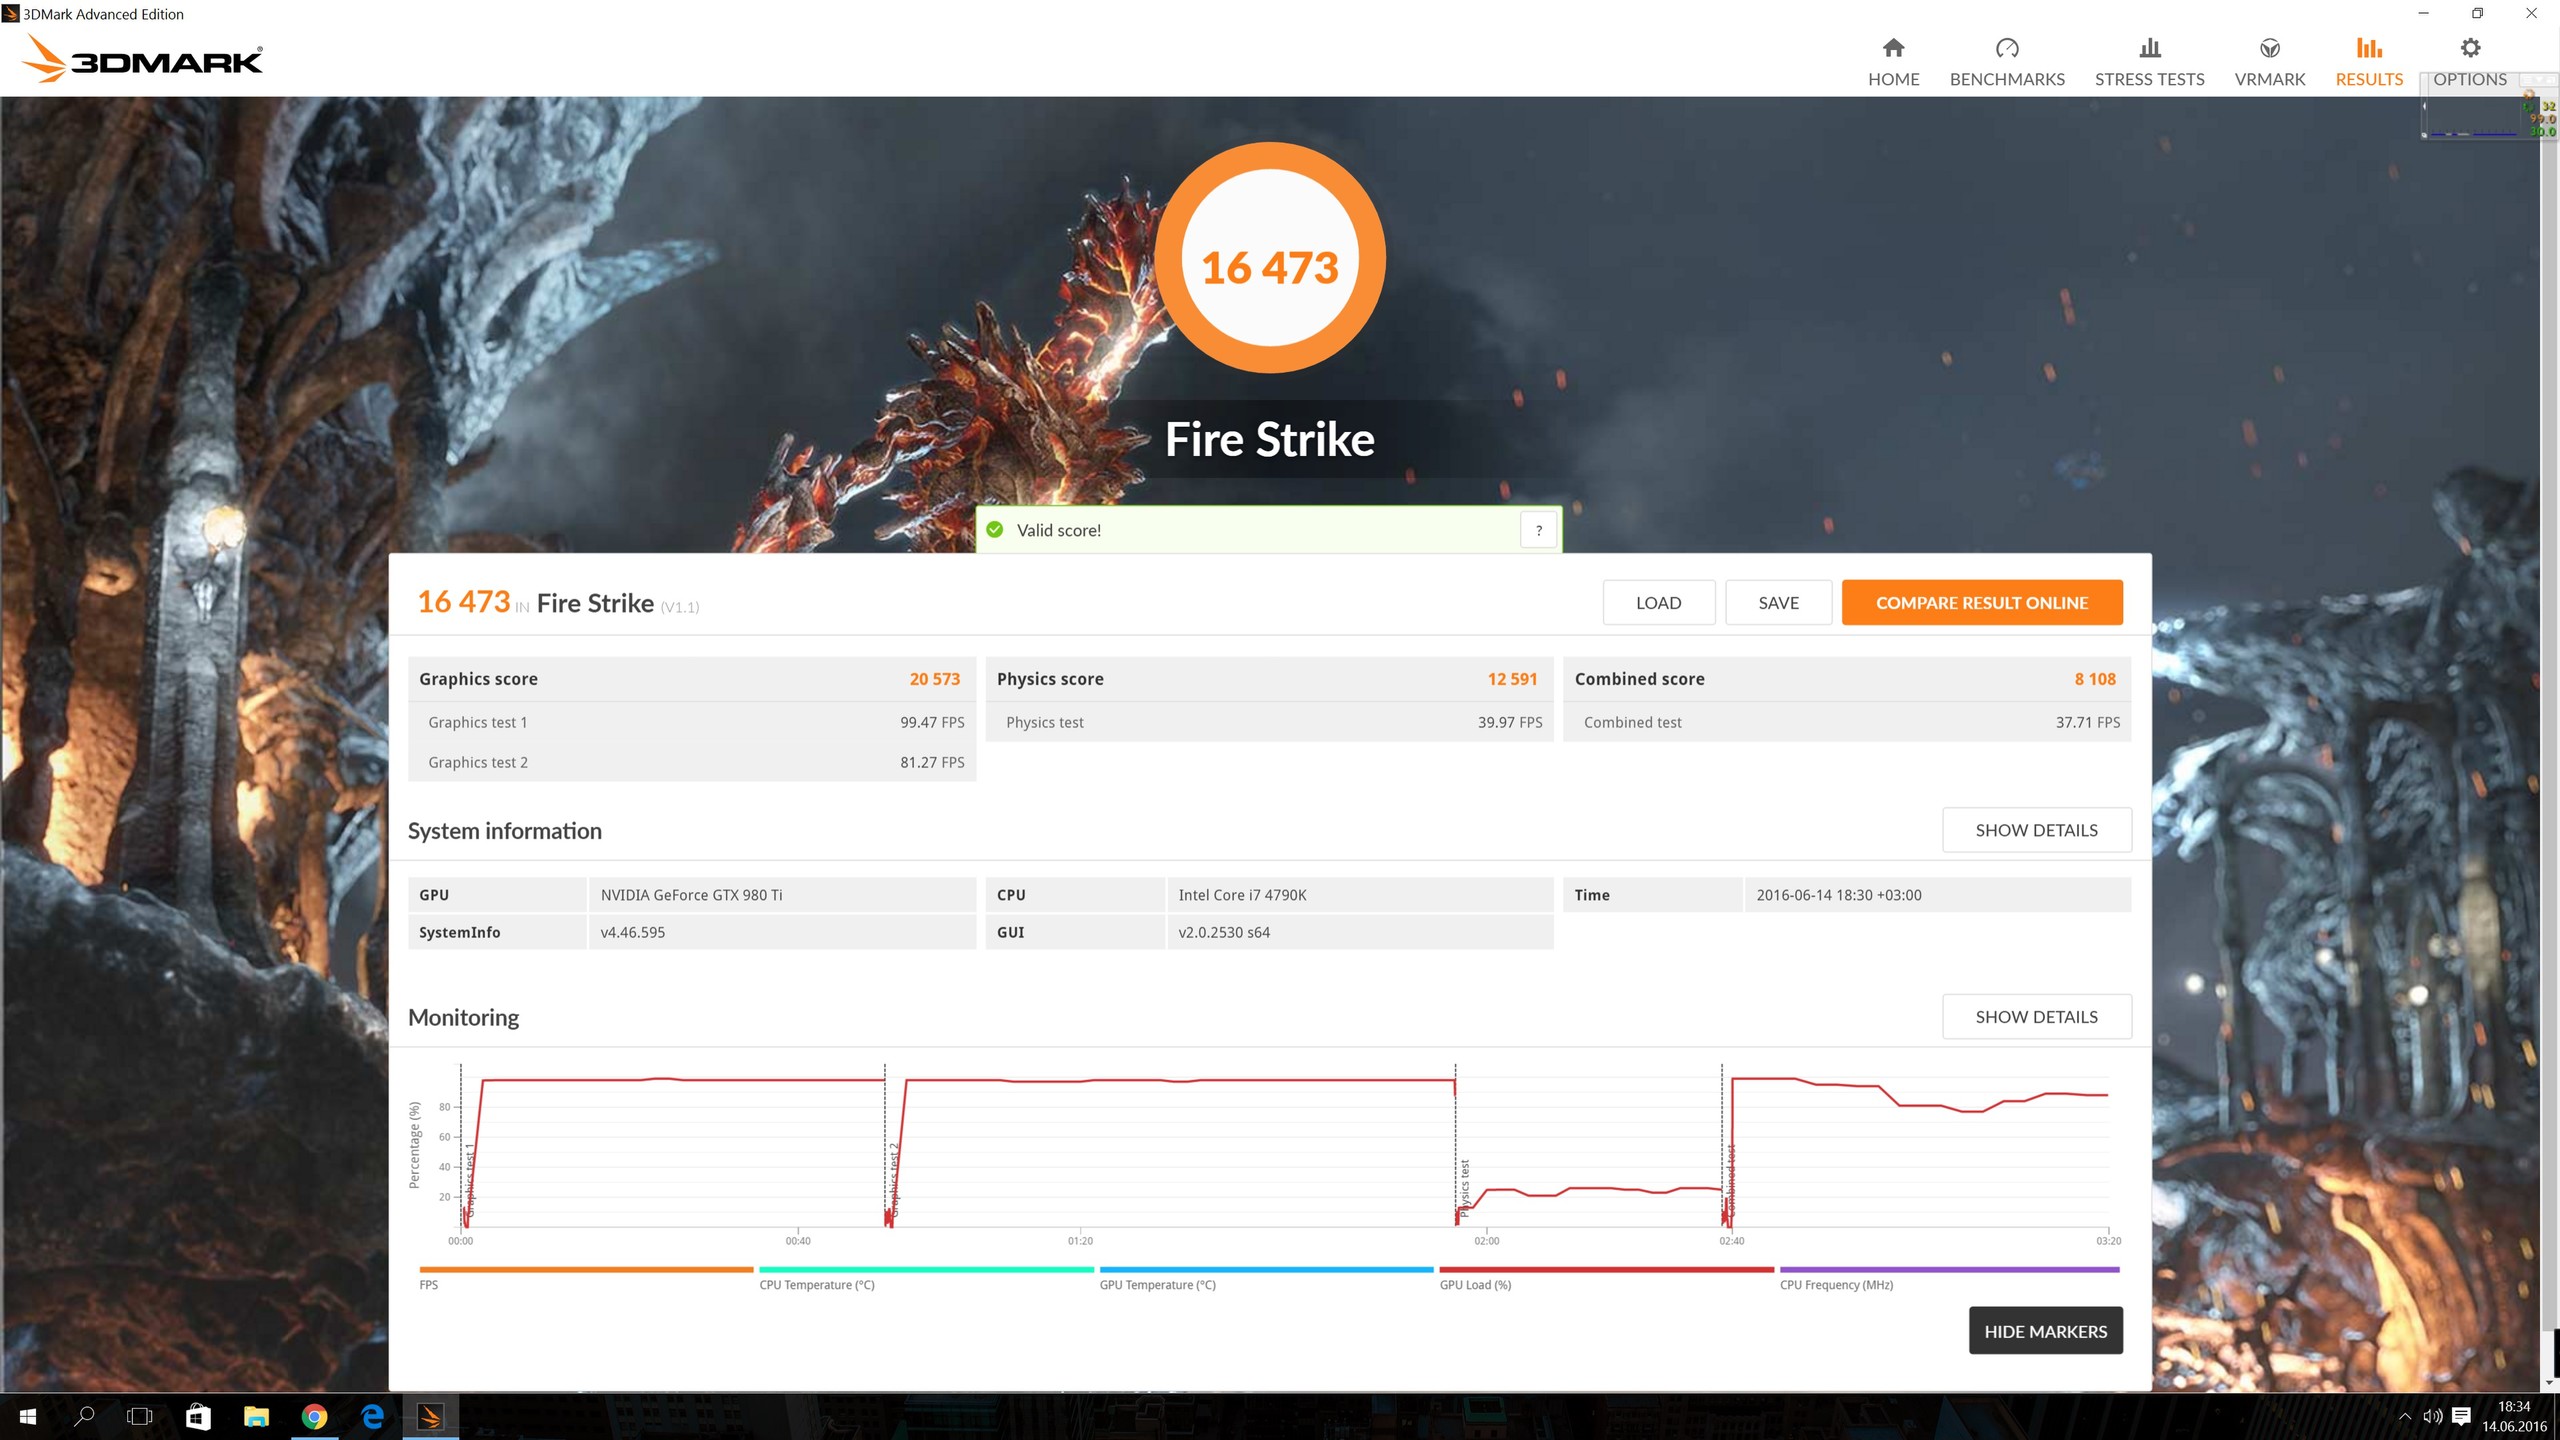The width and height of the screenshot is (2560, 1440).
Task: Click the home house icon
Action: click(1893, 48)
